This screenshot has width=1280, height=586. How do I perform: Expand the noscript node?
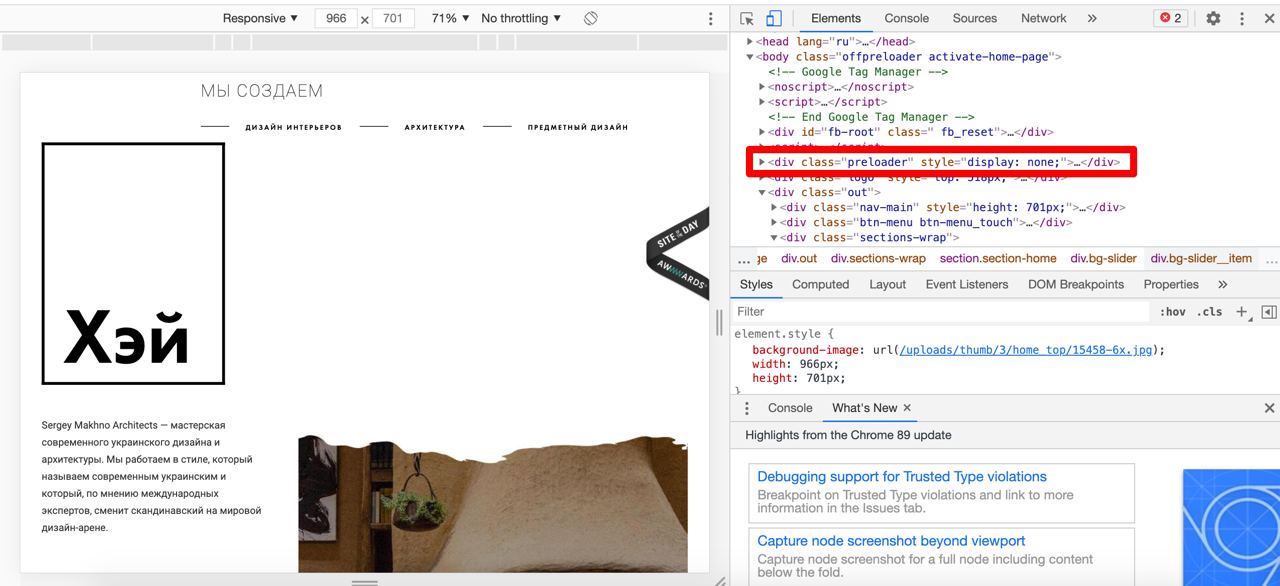(x=763, y=87)
